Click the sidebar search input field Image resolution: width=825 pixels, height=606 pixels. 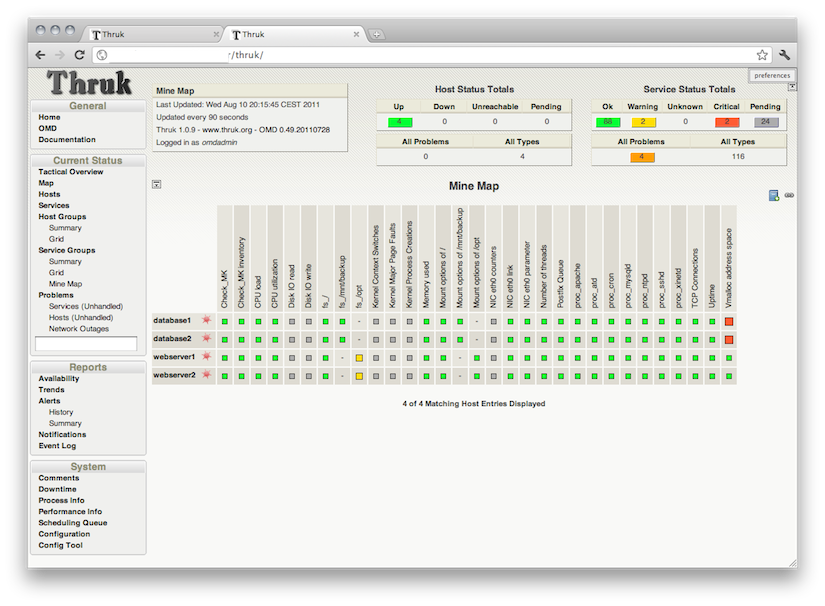click(x=86, y=344)
